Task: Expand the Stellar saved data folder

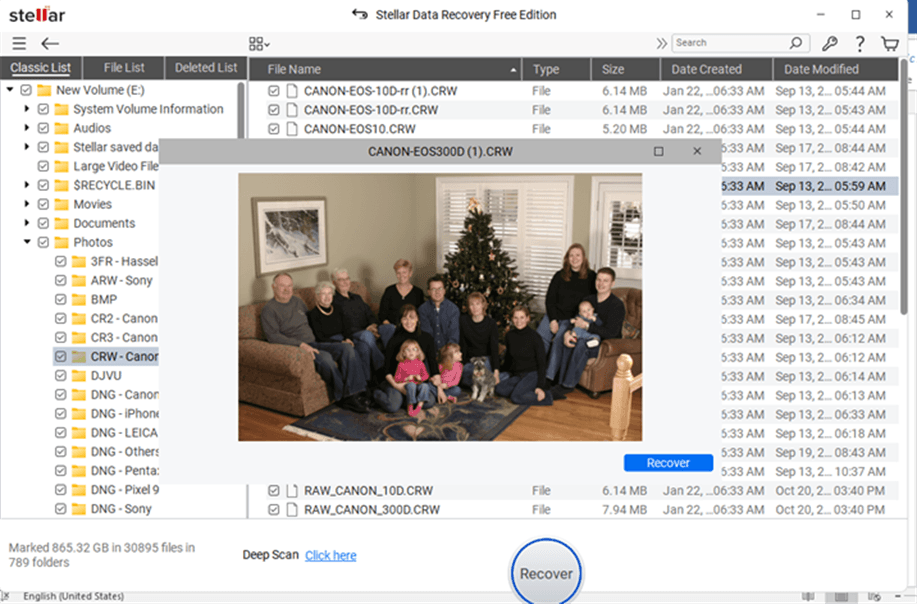Action: [x=27, y=147]
